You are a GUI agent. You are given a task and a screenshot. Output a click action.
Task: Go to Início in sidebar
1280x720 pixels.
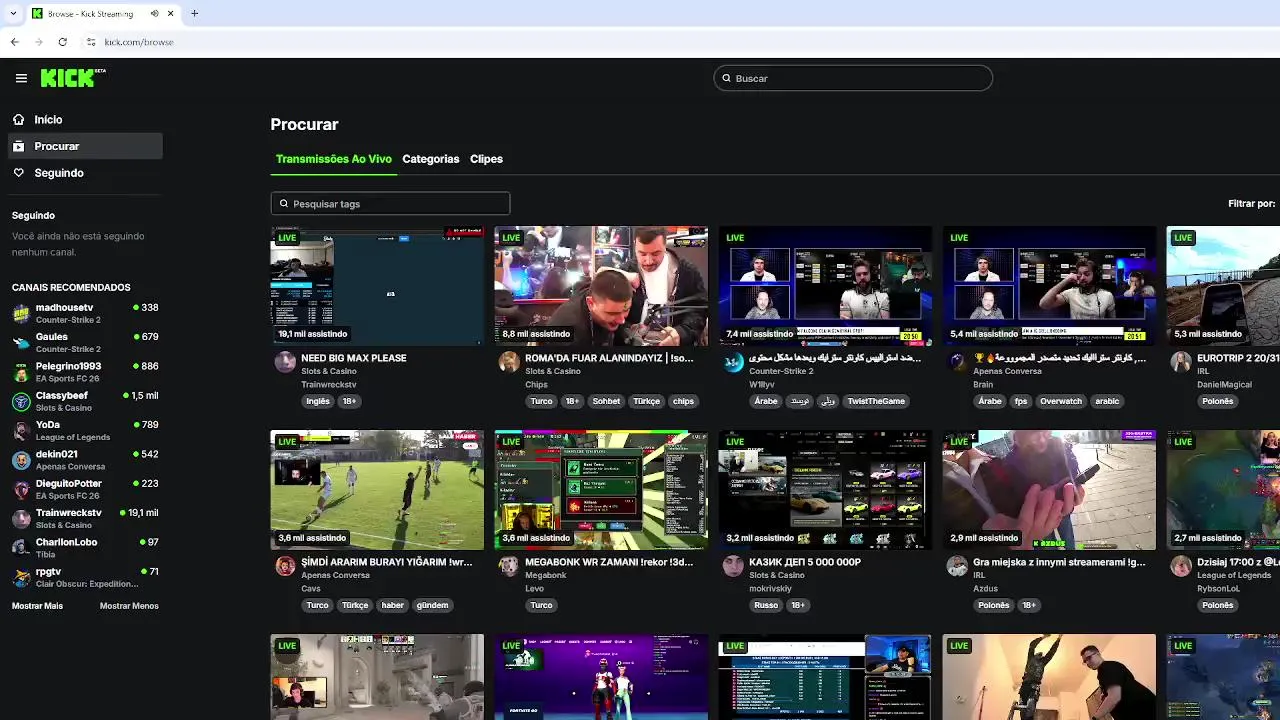[x=48, y=119]
